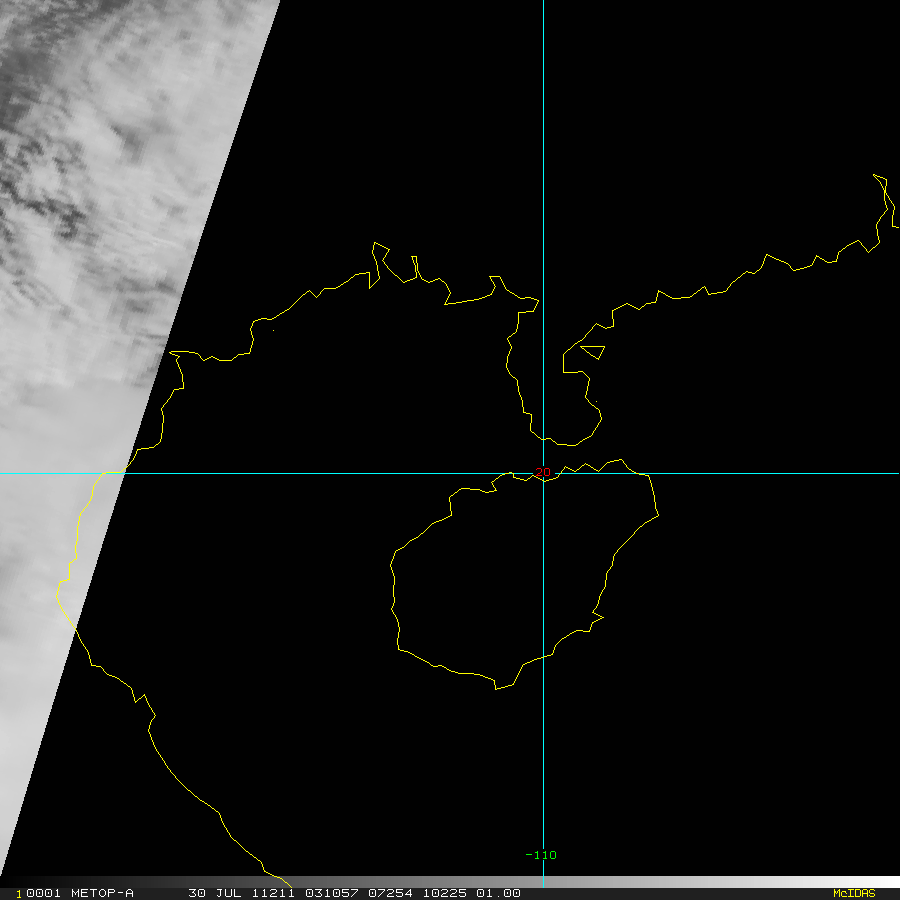Click the 11211 Julian day value
The height and width of the screenshot is (900, 900).
click(273, 893)
